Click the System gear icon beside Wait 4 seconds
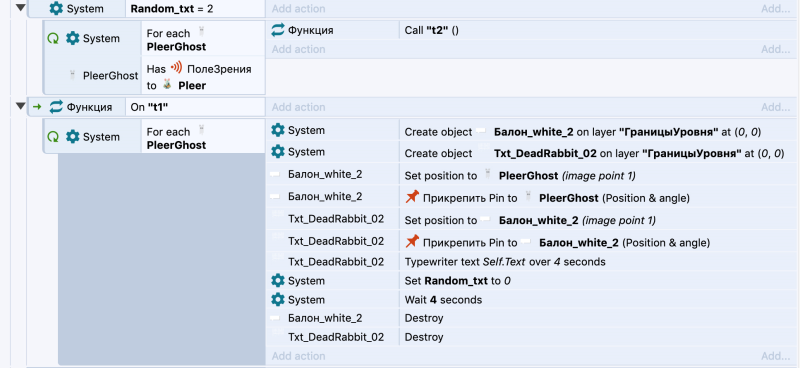The width and height of the screenshot is (800, 368). [x=278, y=300]
